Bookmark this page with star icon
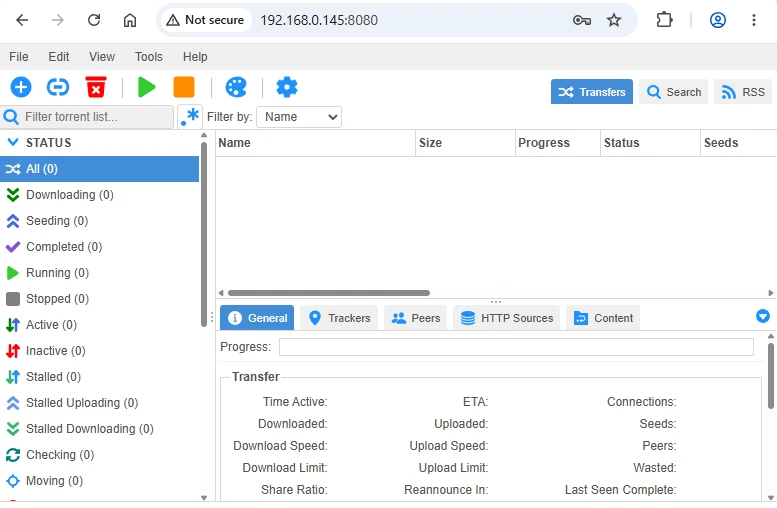 point(614,20)
